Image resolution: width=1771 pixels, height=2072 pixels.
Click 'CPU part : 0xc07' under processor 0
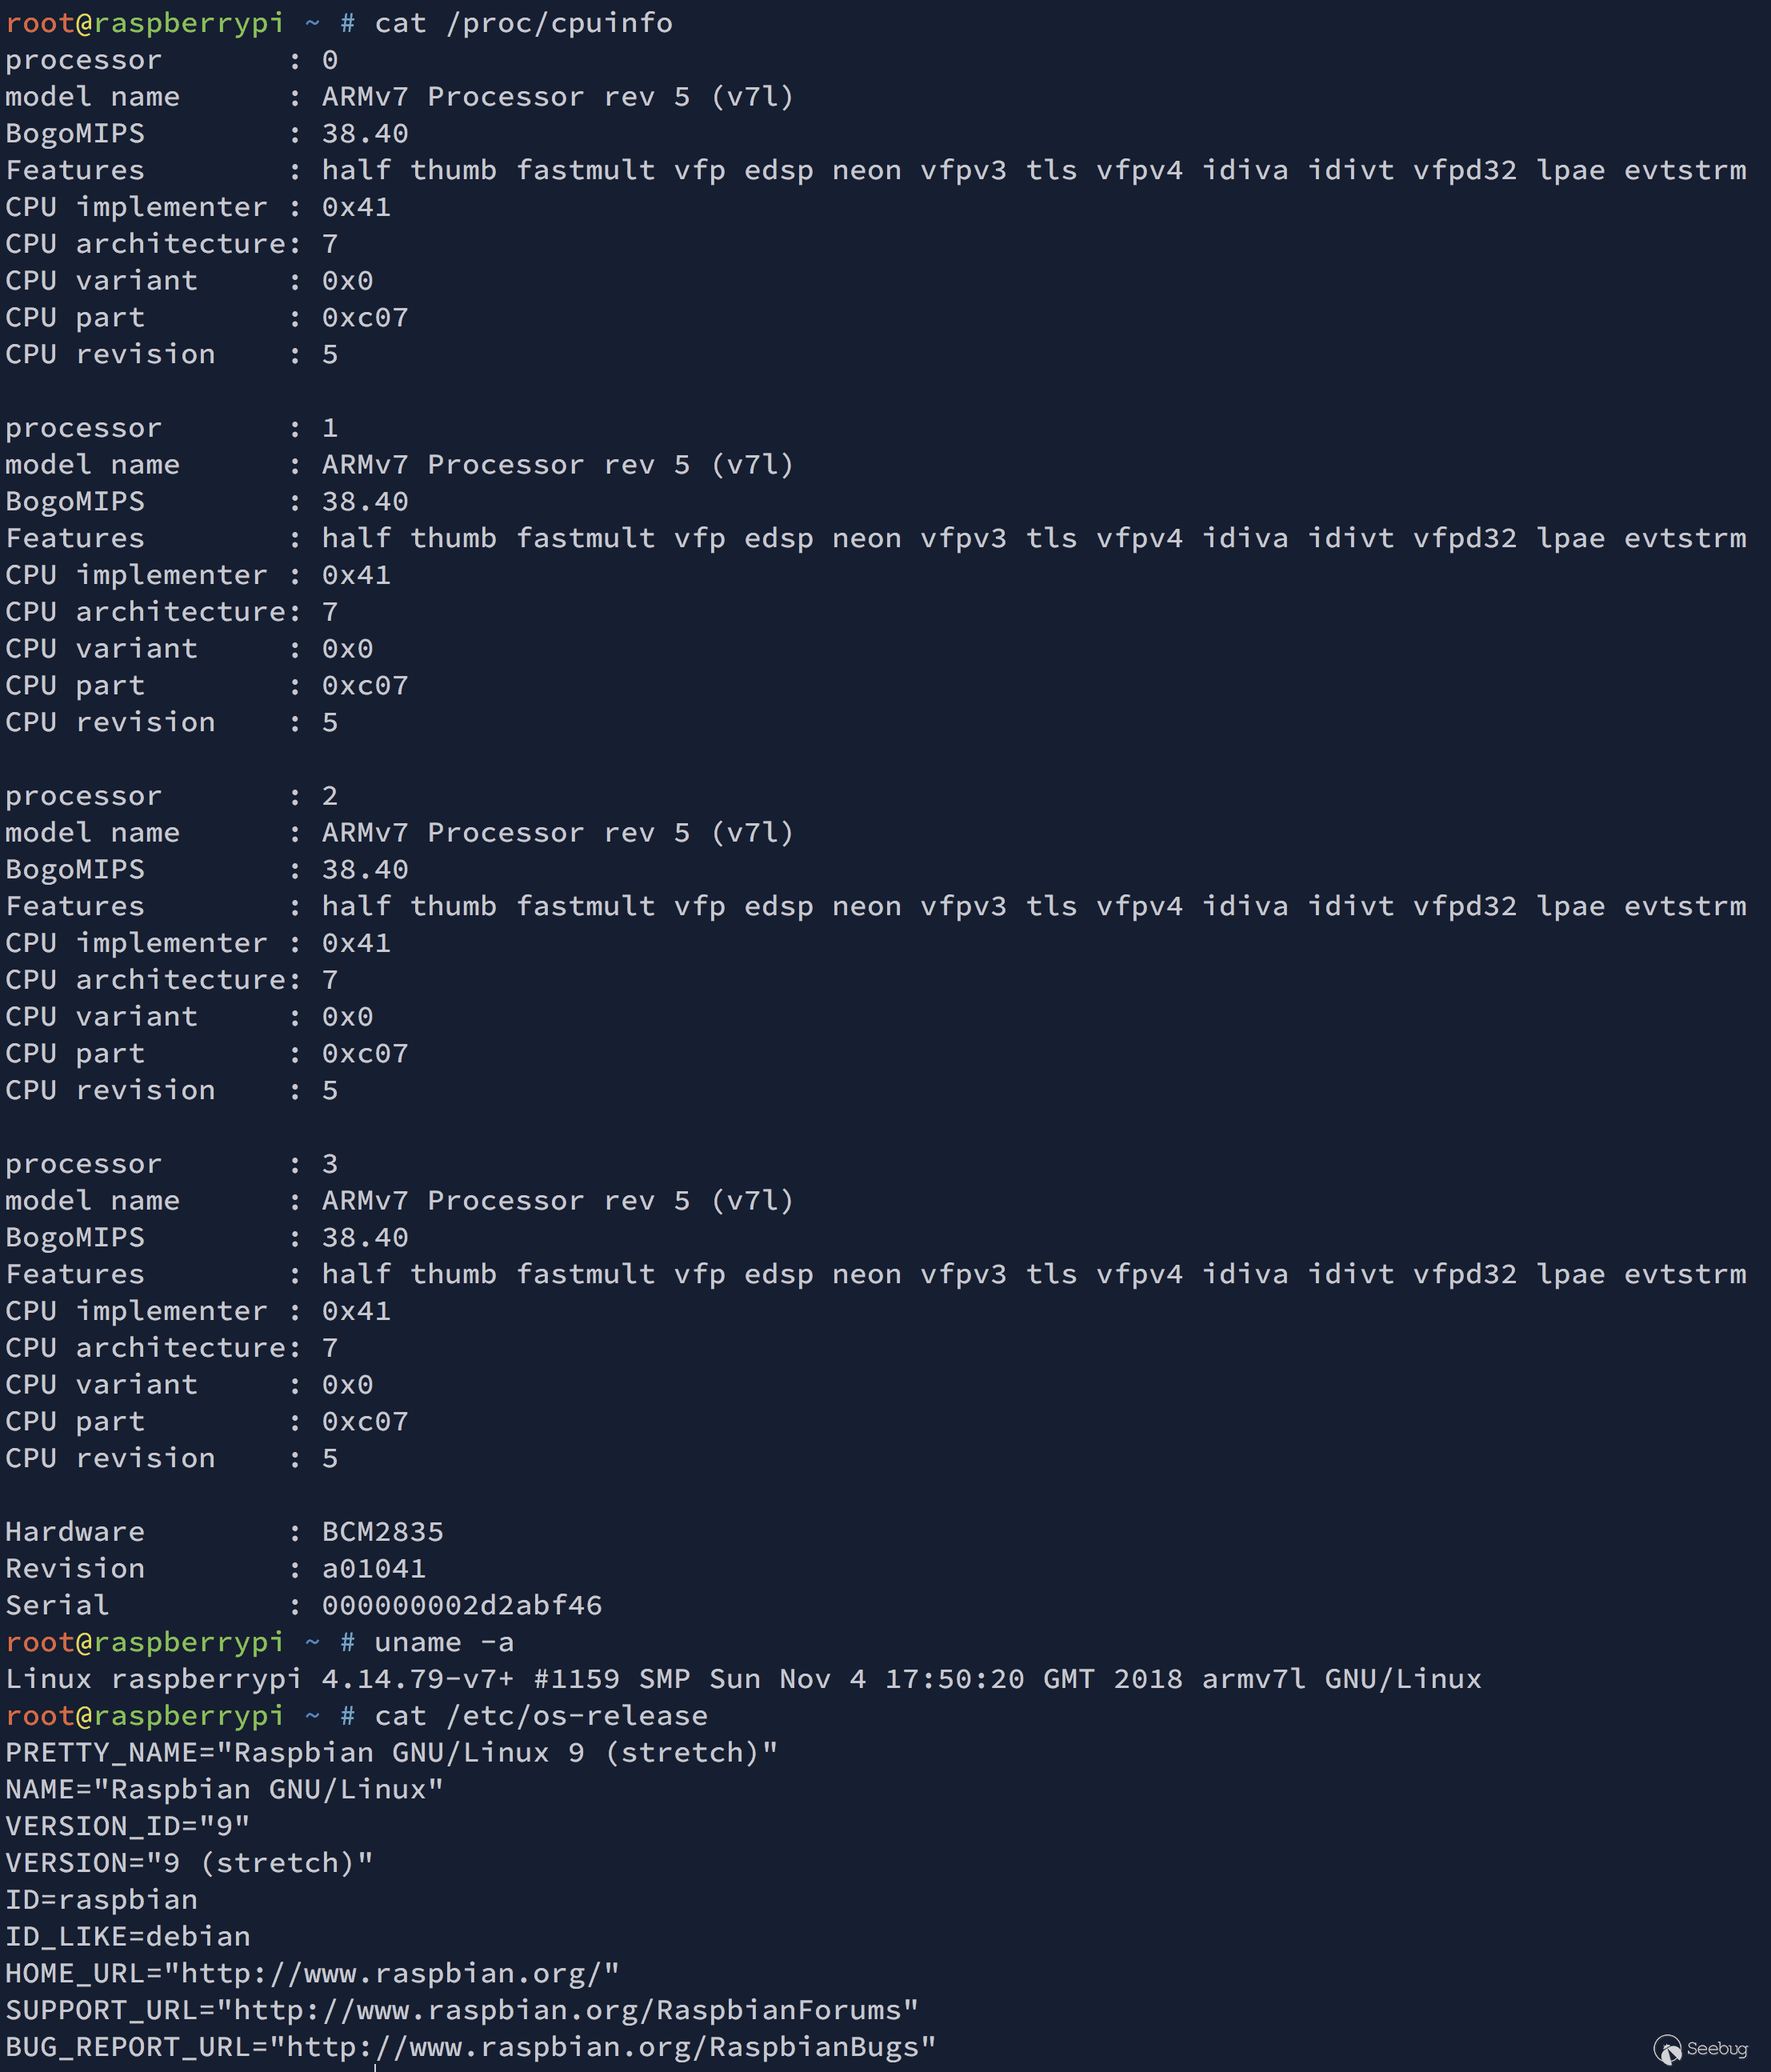[207, 318]
